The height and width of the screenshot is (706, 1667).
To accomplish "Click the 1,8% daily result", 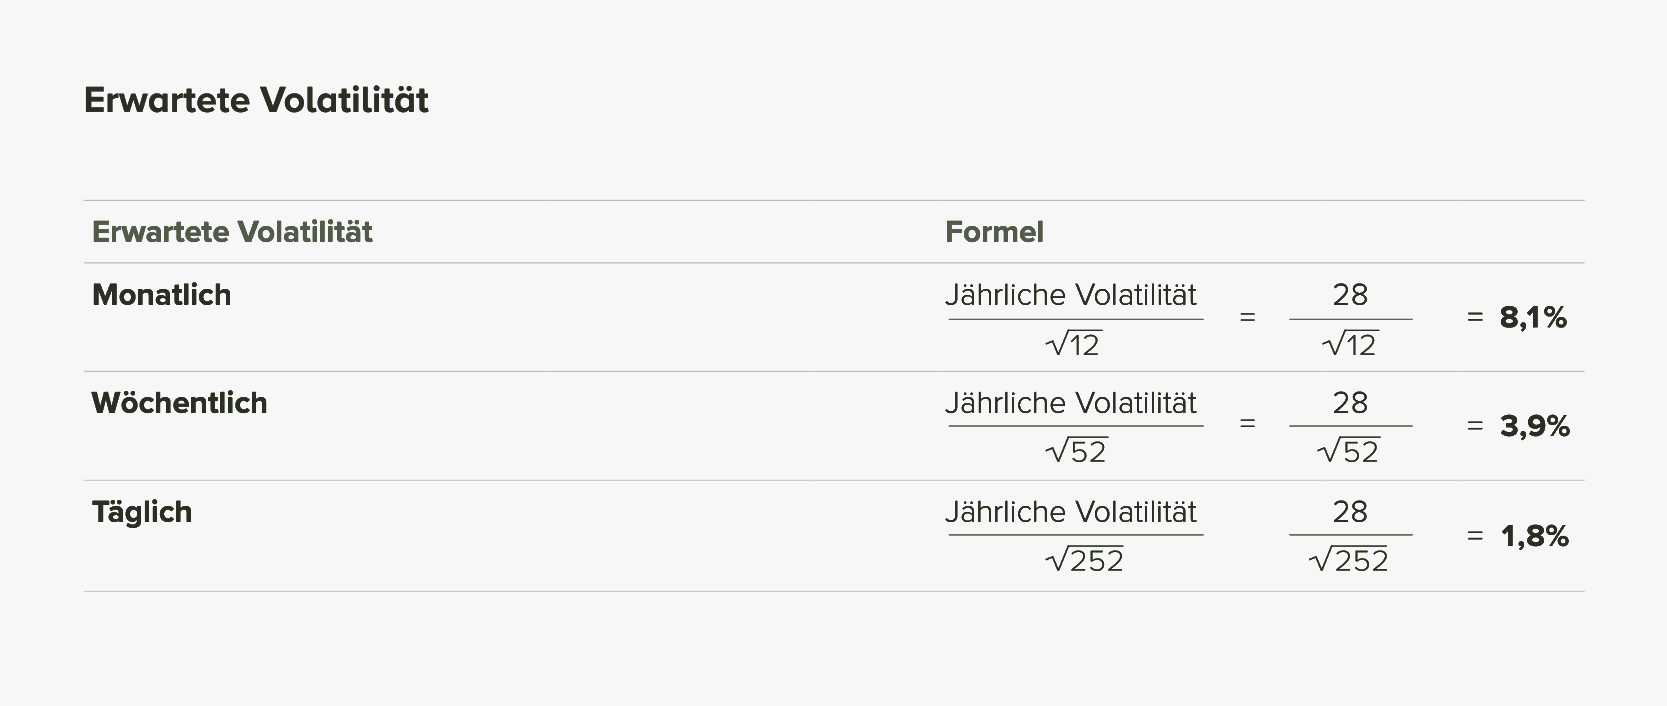I will coord(1535,537).
